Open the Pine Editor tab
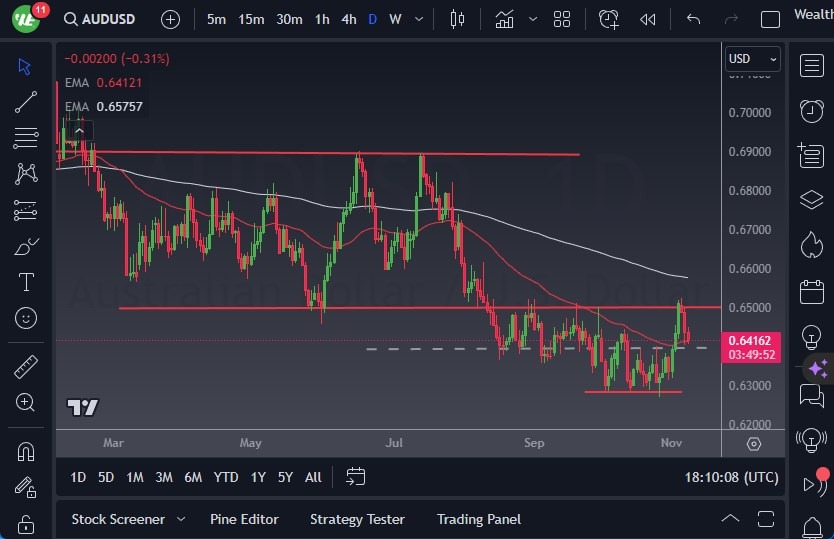 click(244, 519)
